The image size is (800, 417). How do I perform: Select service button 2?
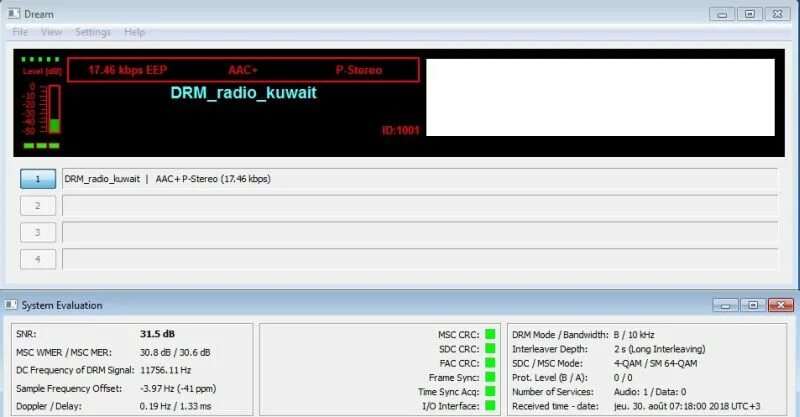tap(38, 206)
